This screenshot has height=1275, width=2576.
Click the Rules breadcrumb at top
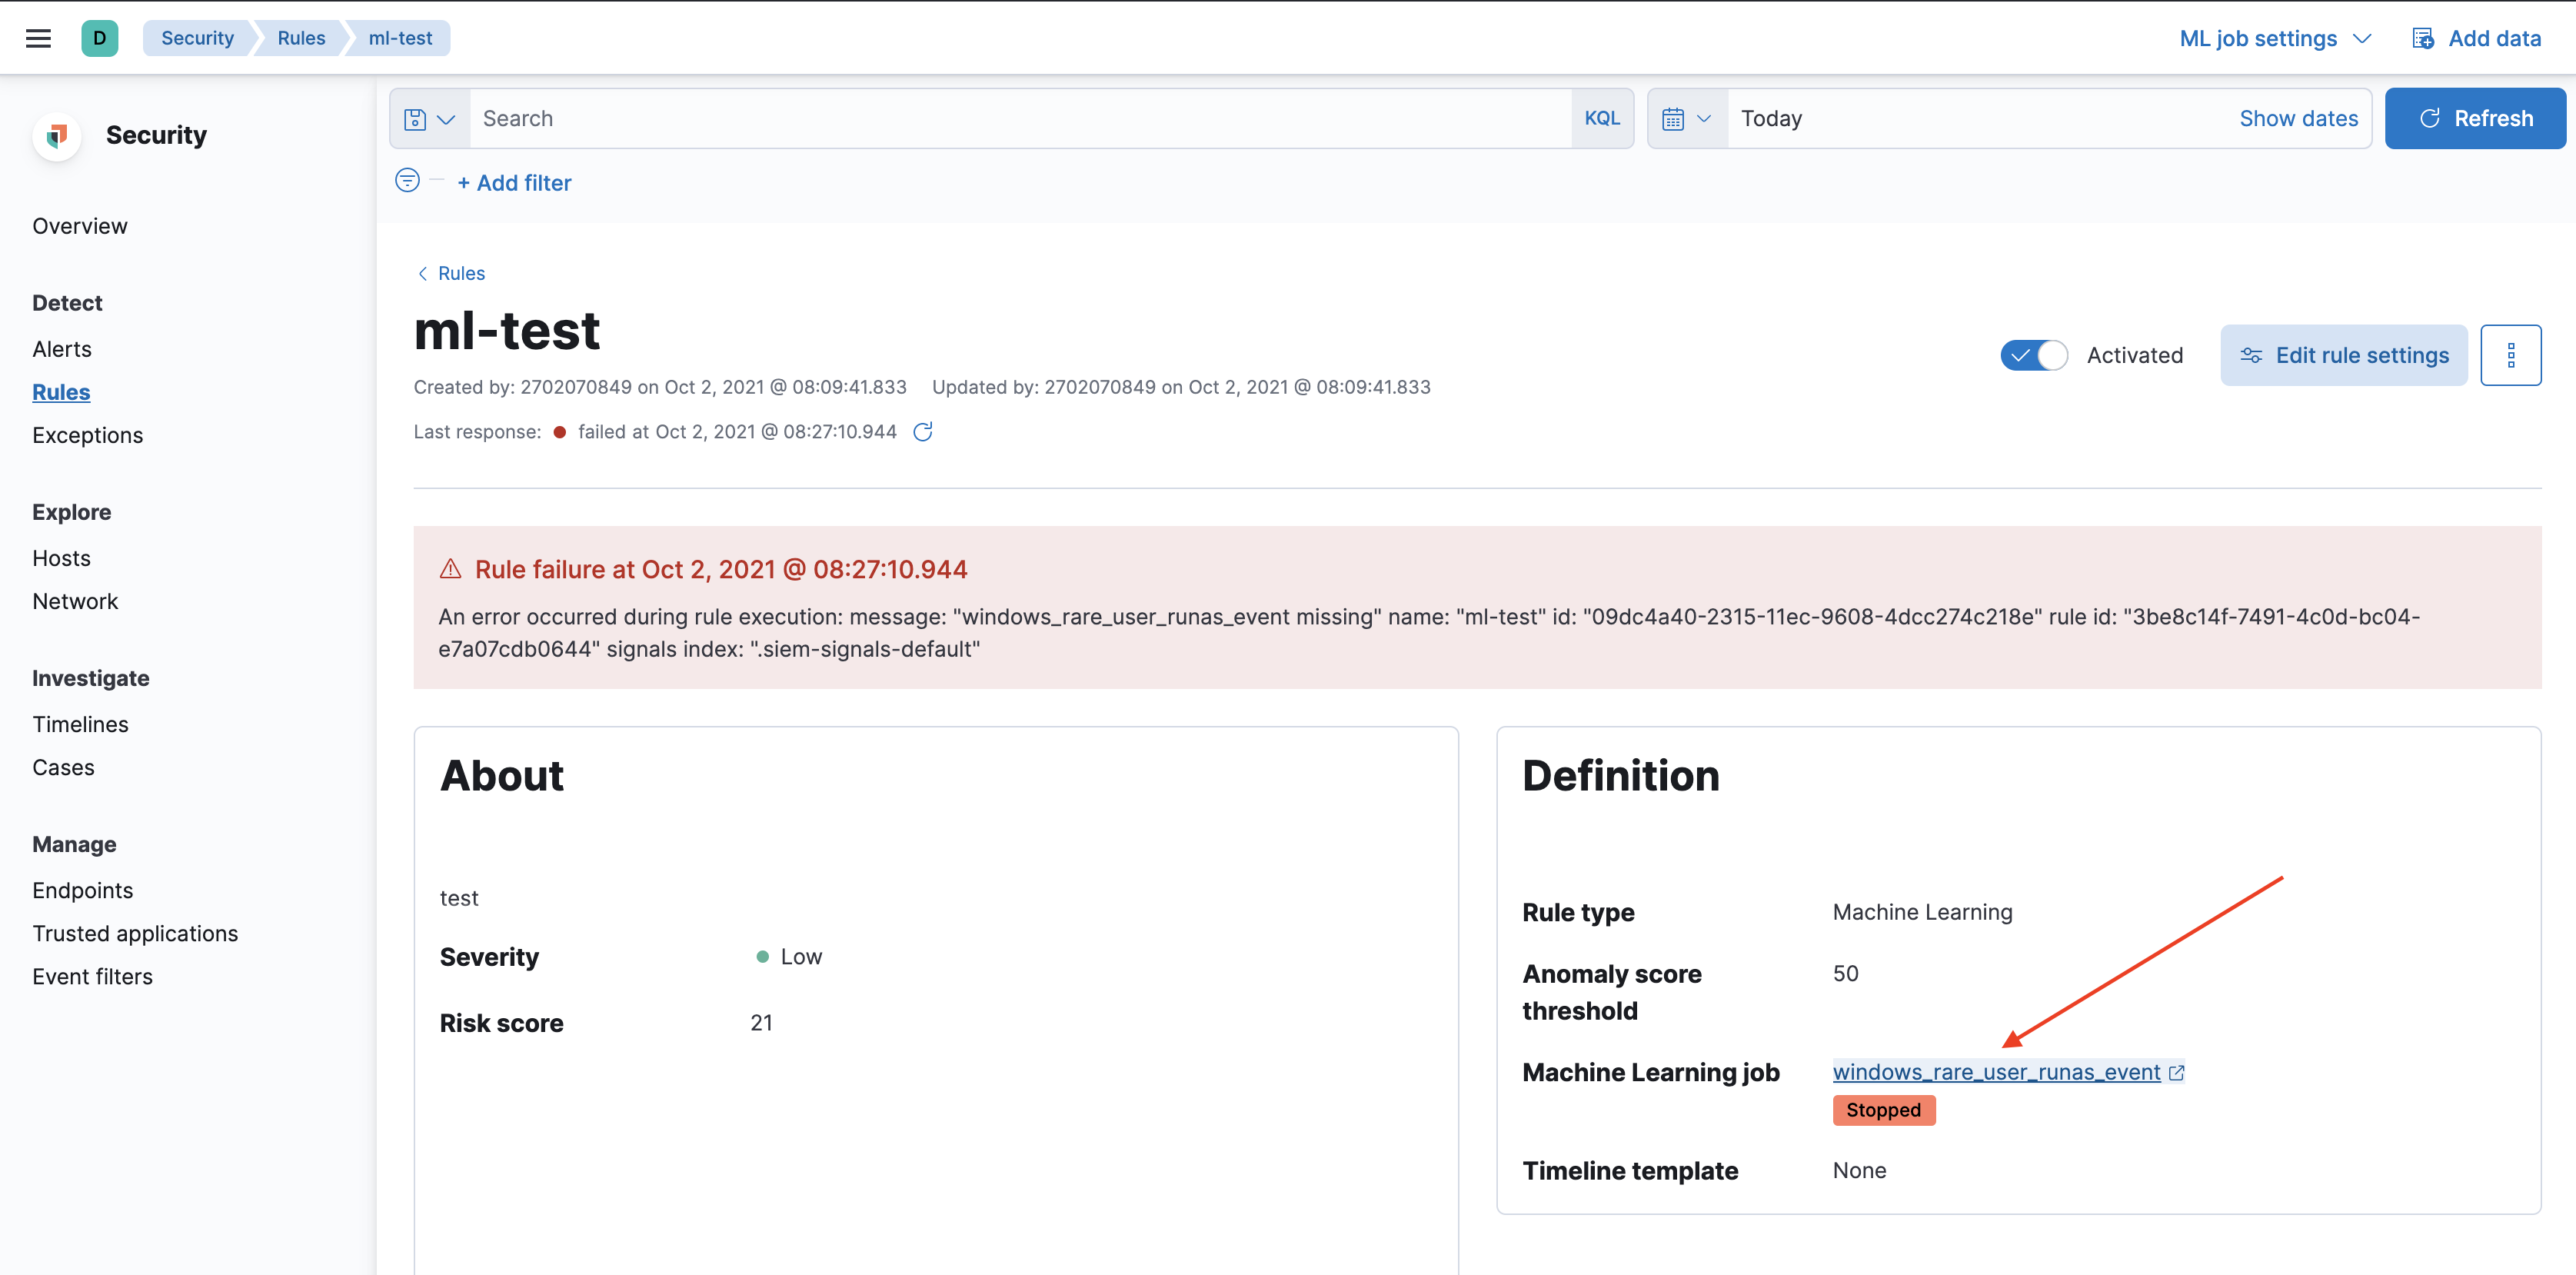(301, 38)
